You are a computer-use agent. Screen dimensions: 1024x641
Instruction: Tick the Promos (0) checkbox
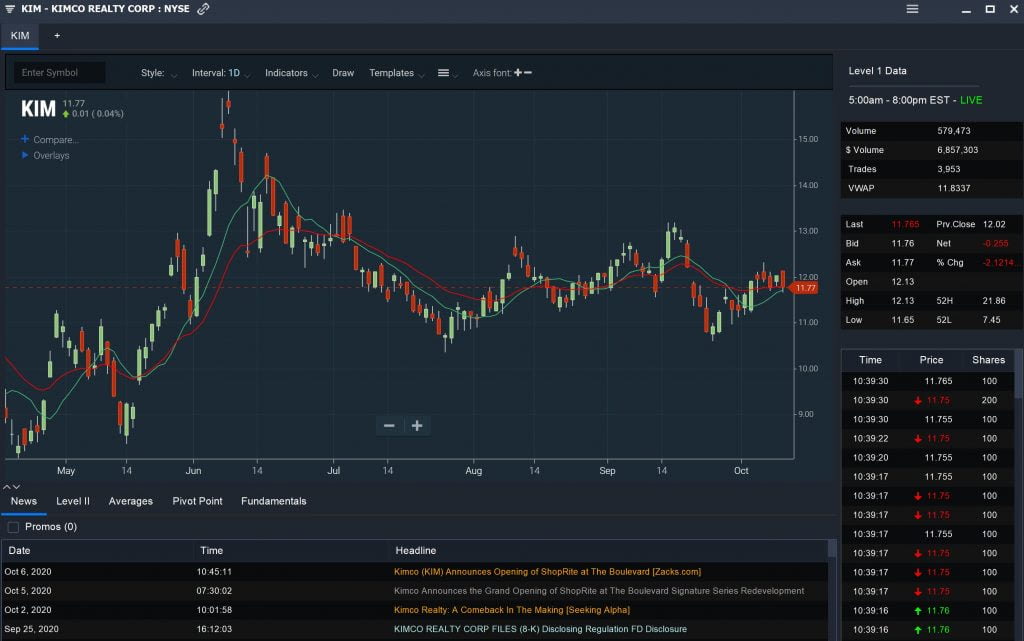(13, 527)
